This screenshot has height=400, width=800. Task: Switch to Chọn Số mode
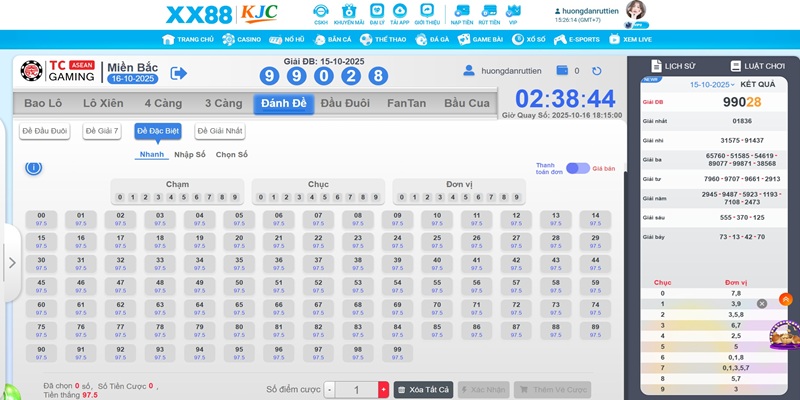[232, 155]
